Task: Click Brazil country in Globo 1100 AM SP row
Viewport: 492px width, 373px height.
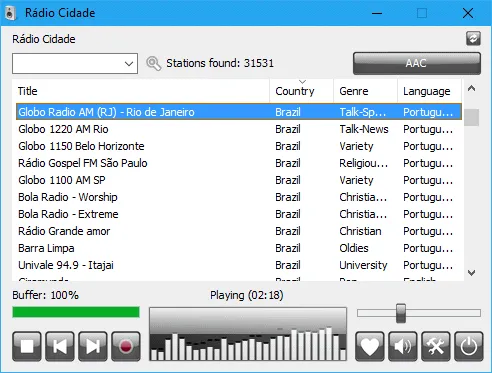Action: [x=288, y=180]
